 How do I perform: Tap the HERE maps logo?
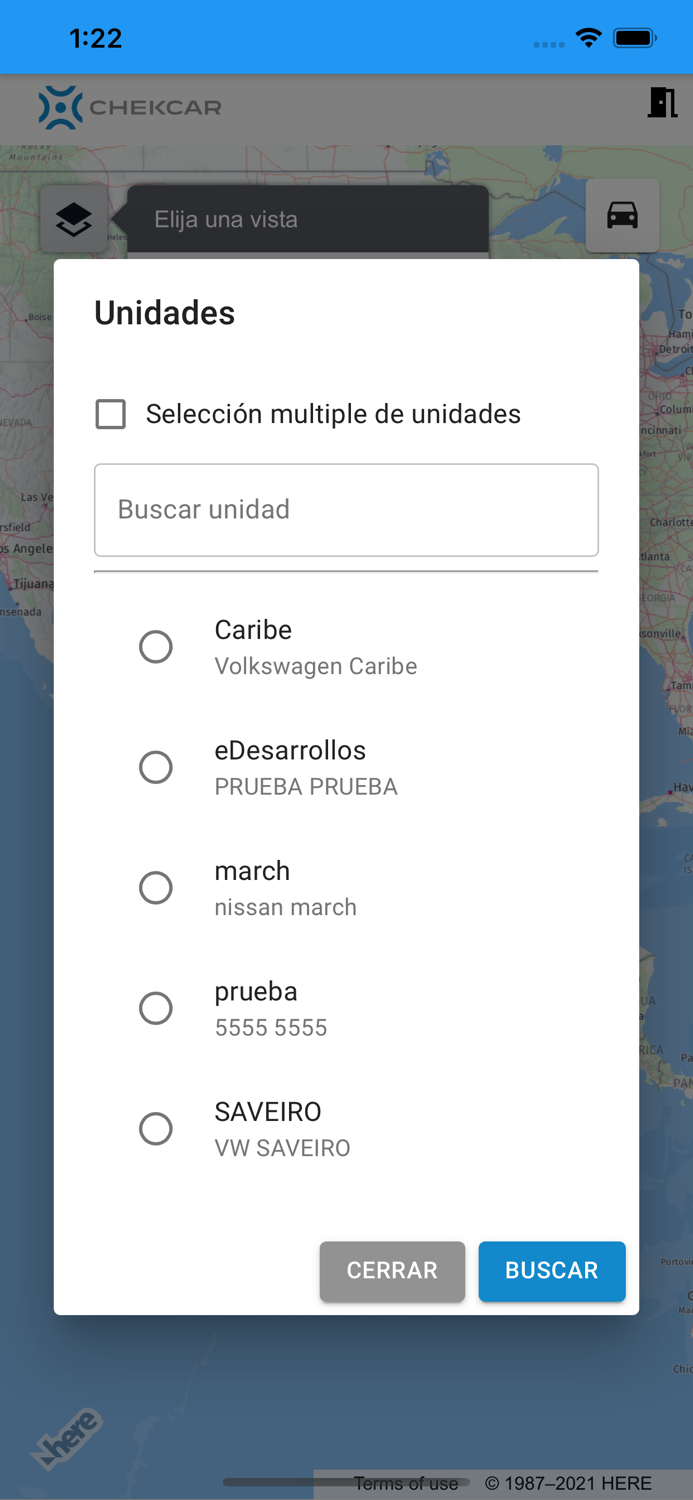tap(67, 1439)
